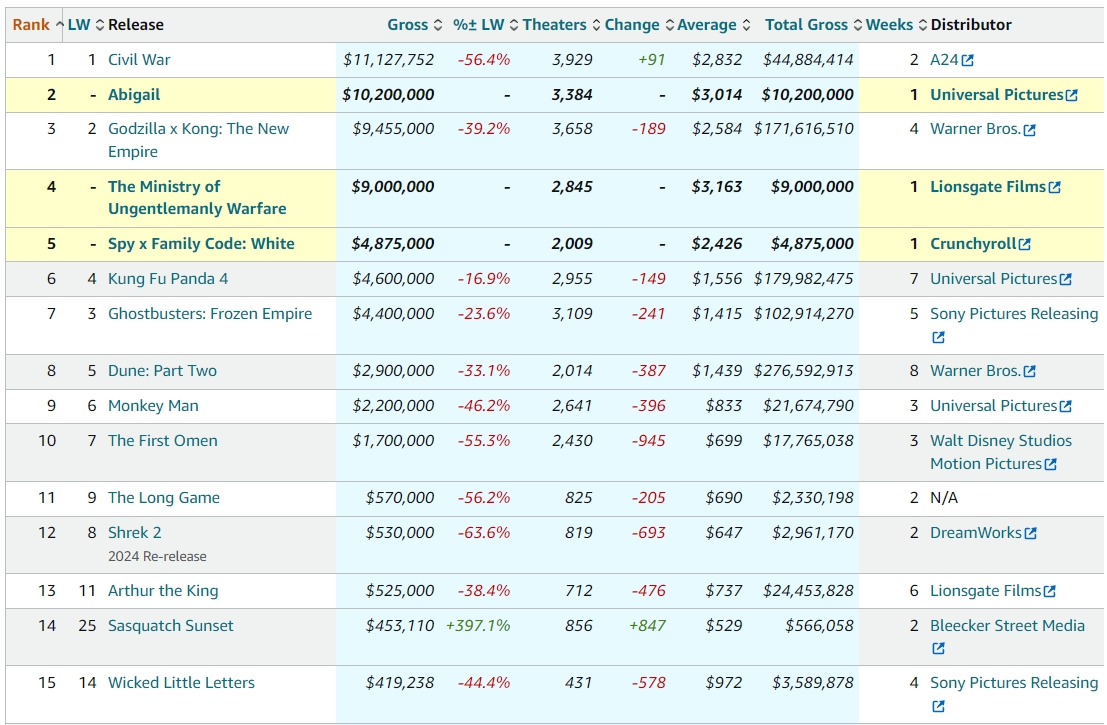Viewport: 1107px width, 725px height.
Task: Sort by Change column header
Action: (639, 25)
